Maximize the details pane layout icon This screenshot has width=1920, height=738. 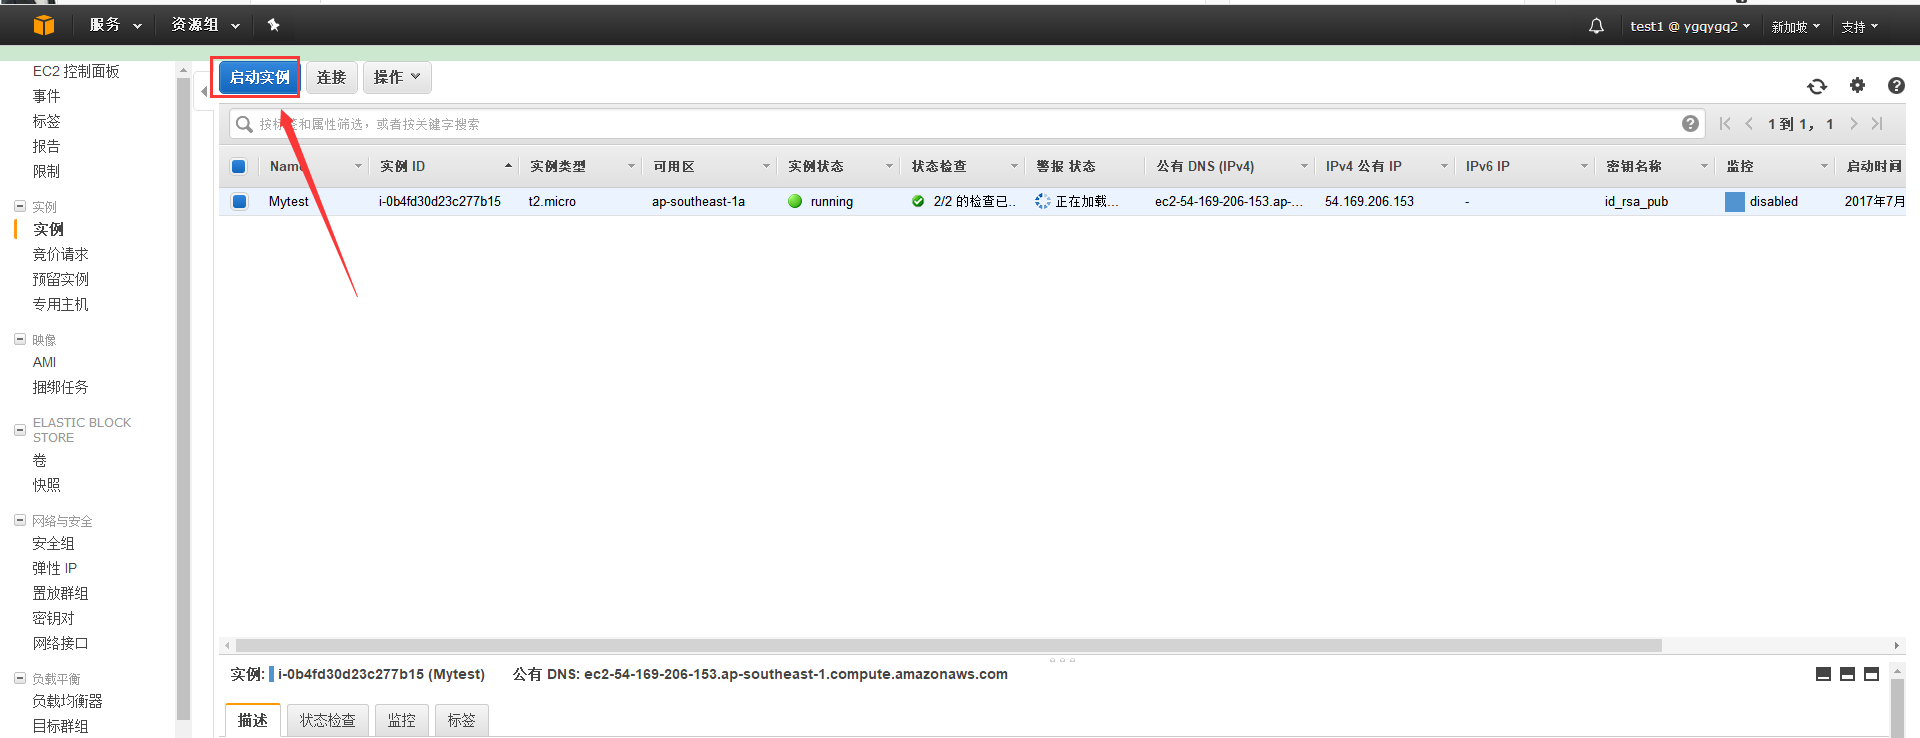pos(1871,675)
